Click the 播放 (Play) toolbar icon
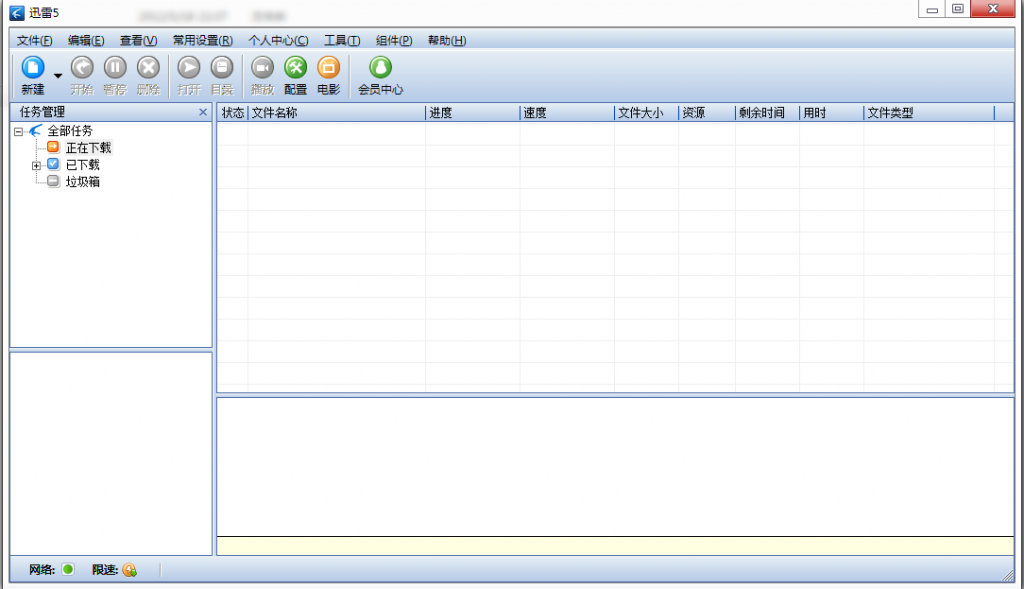This screenshot has width=1024, height=589. 262,68
